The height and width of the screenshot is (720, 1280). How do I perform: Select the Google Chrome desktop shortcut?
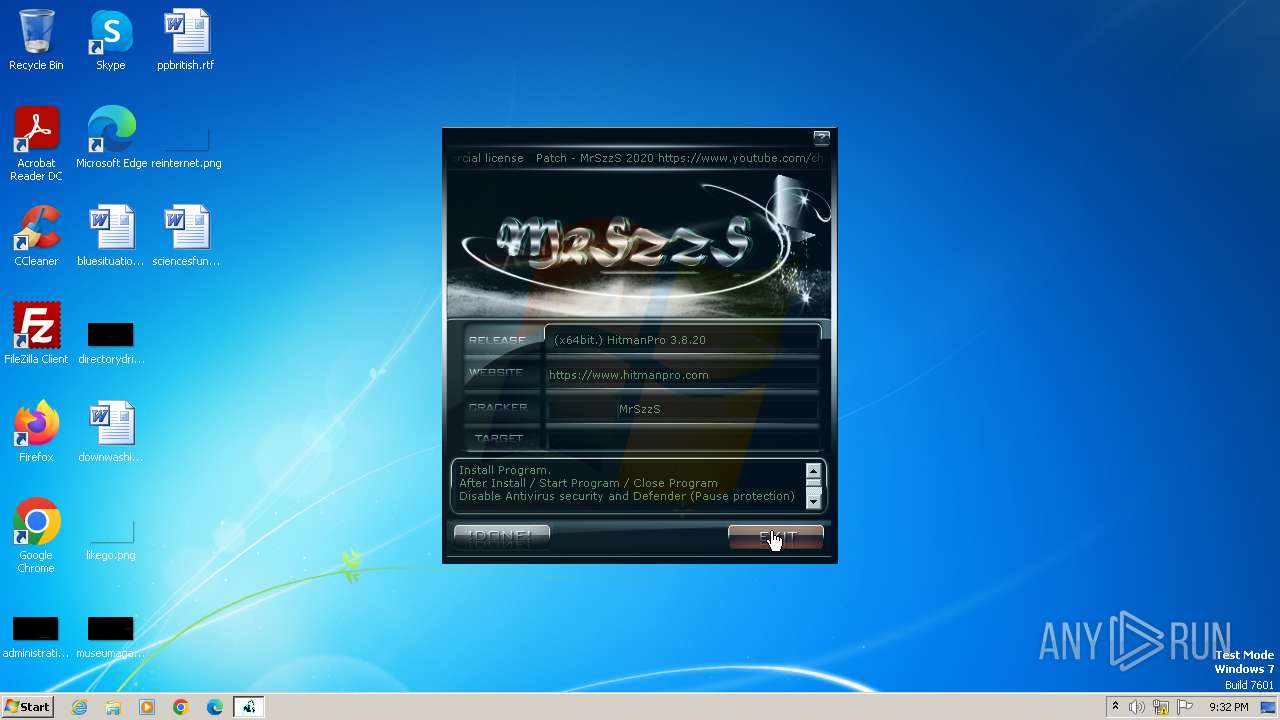(36, 536)
